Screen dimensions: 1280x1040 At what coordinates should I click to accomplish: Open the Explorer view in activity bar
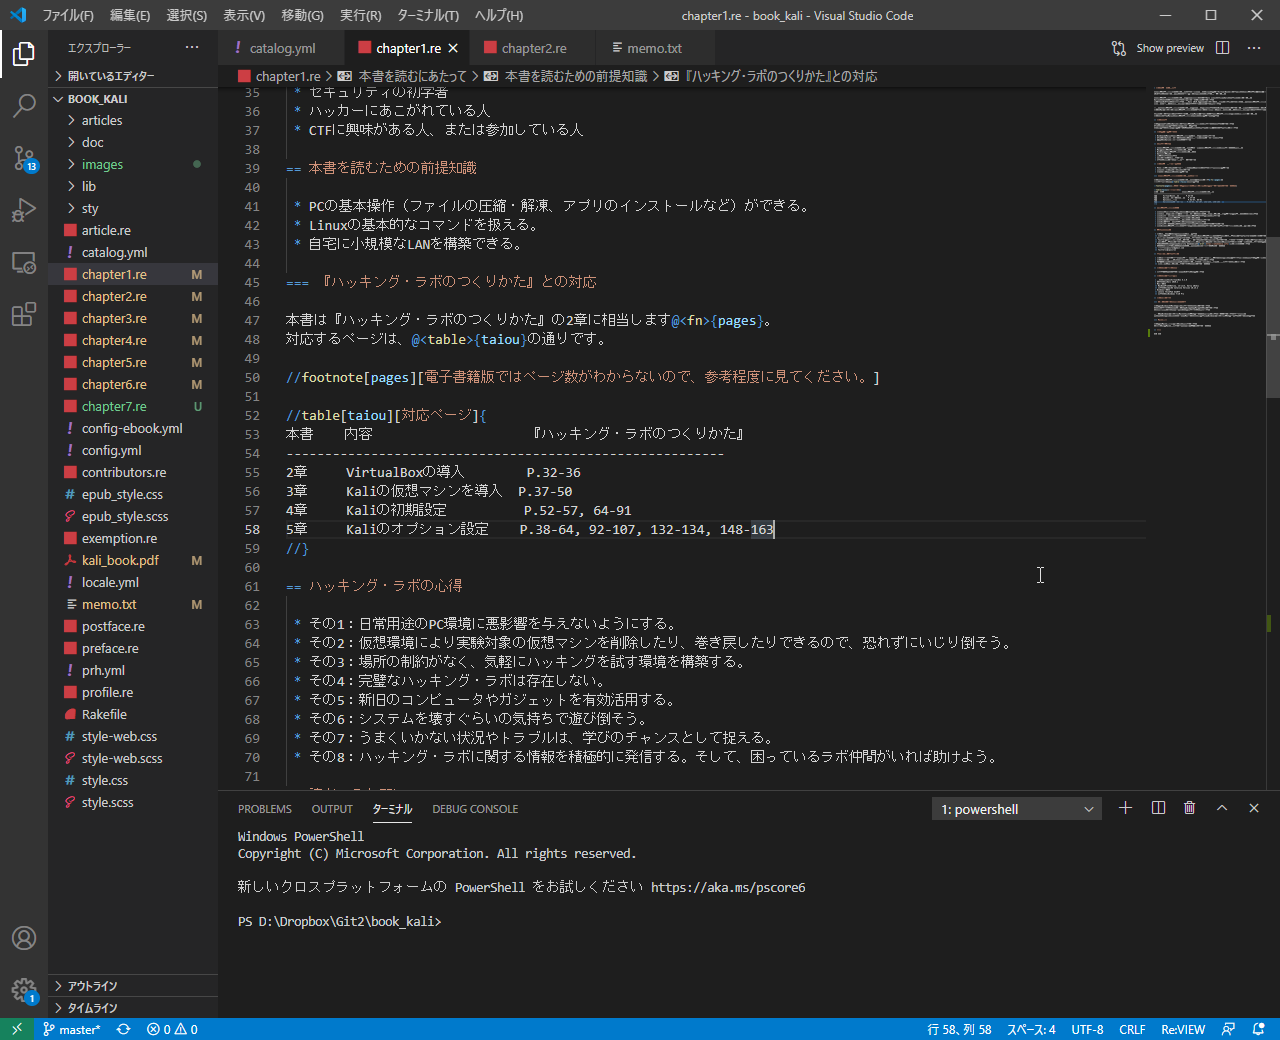[x=24, y=53]
